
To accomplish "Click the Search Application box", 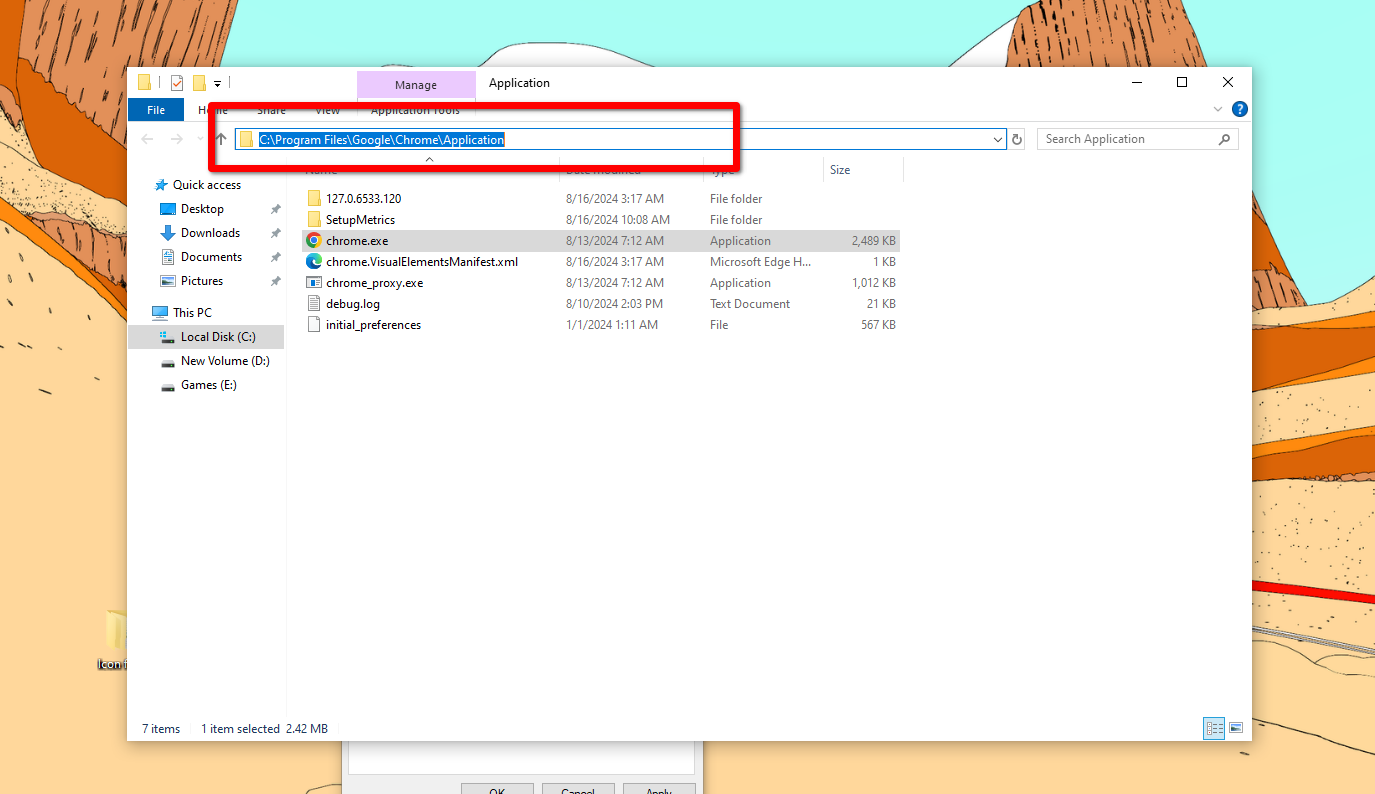I will click(1137, 139).
